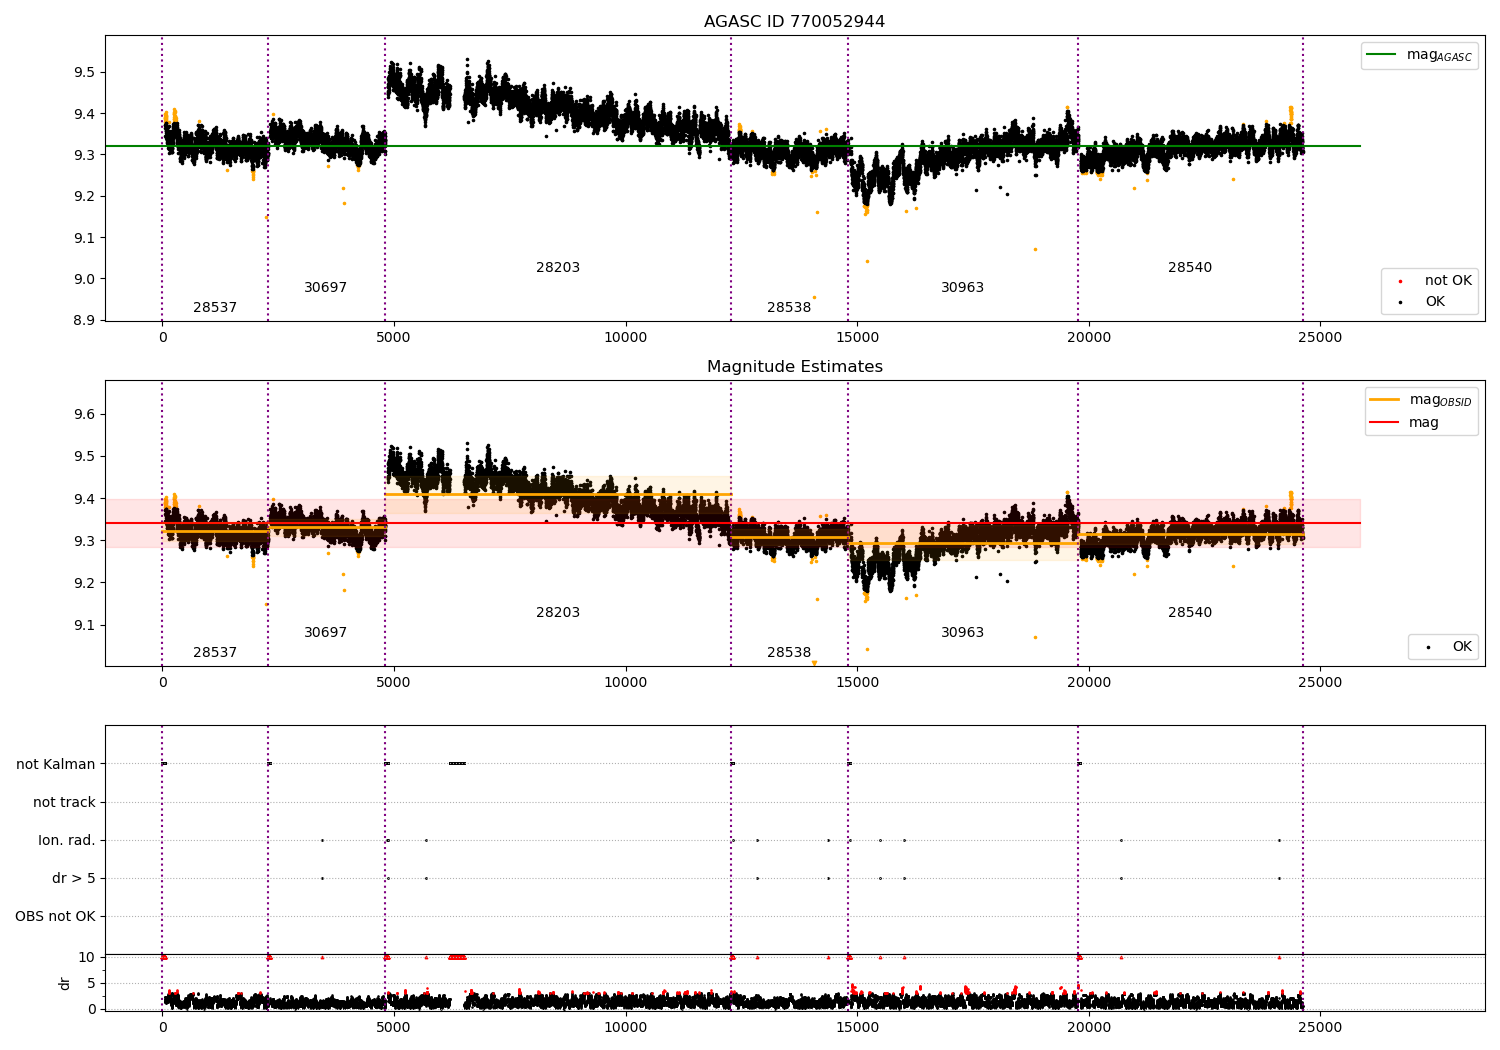Click the 20000 x-tick under the dr plot

(1089, 1027)
